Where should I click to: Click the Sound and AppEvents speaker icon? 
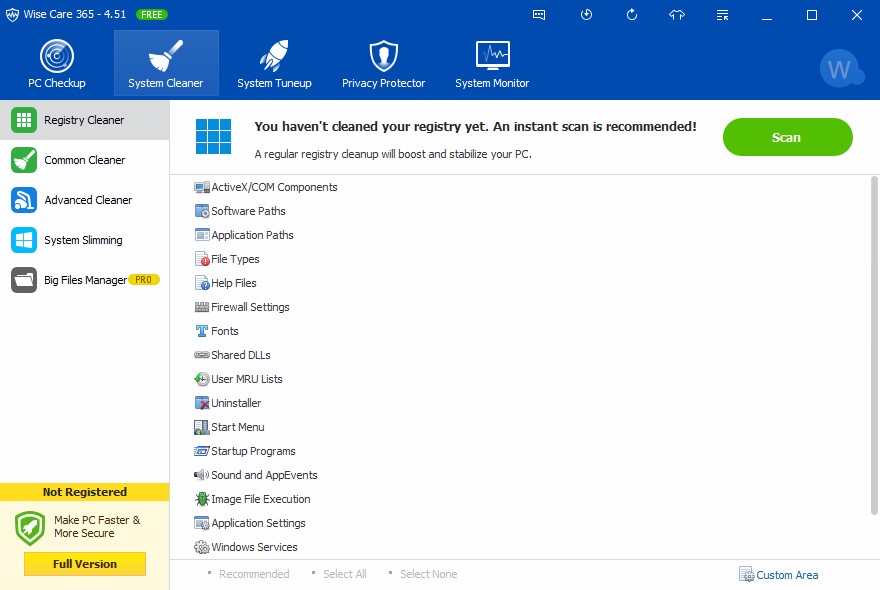[201, 475]
